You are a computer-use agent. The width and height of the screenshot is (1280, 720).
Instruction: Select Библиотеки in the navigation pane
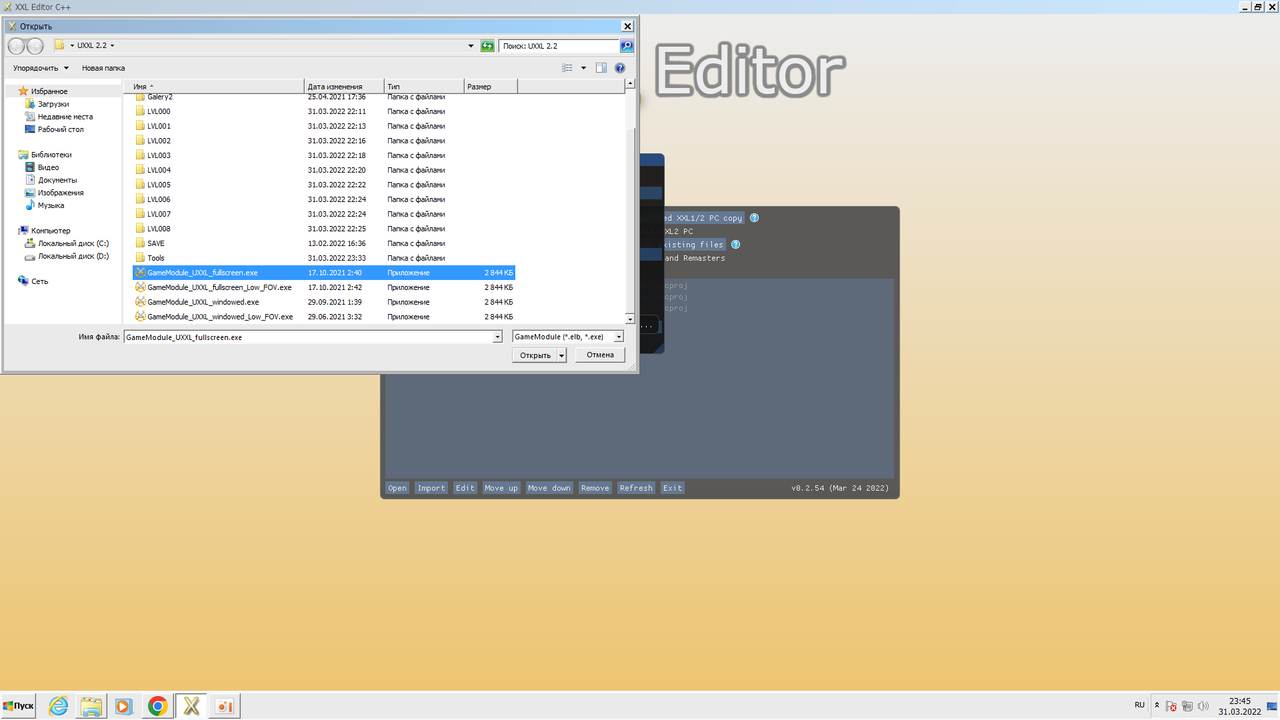tap(51, 155)
